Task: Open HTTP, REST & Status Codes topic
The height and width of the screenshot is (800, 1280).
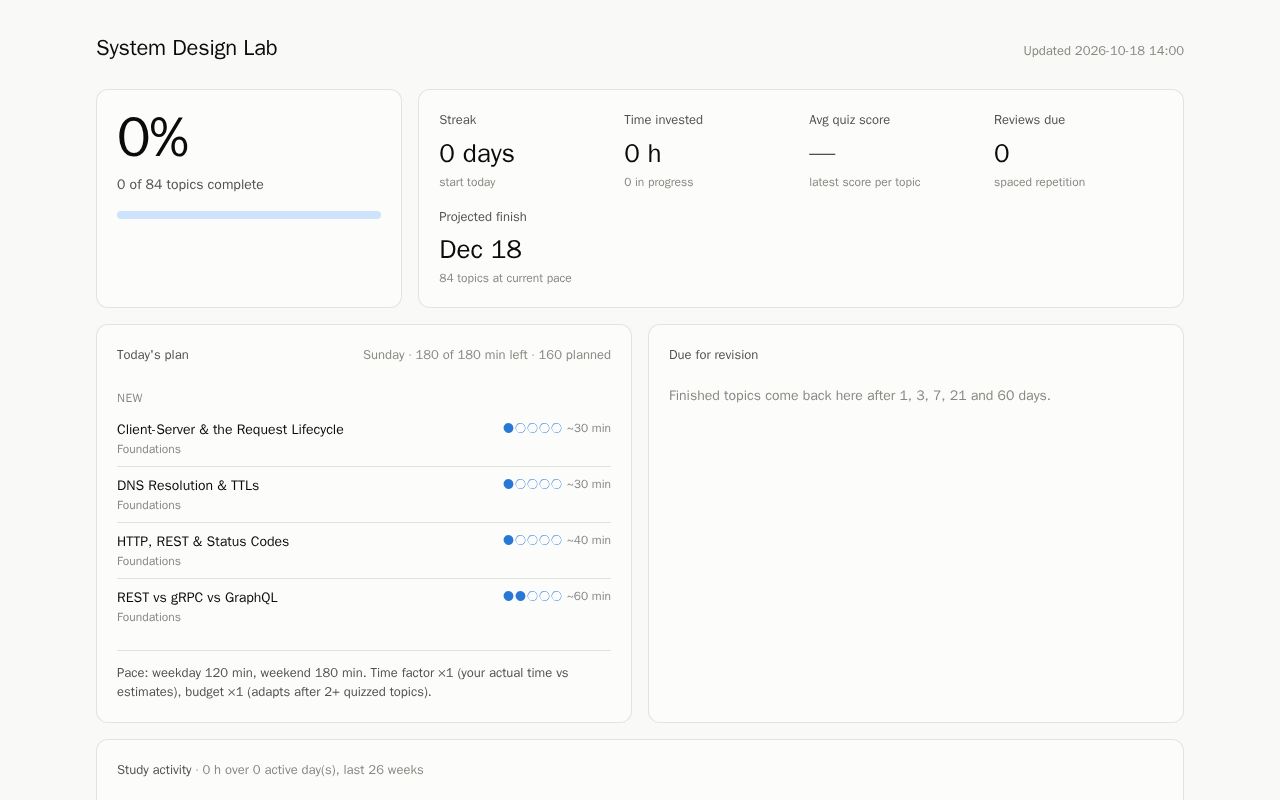Action: pos(203,541)
